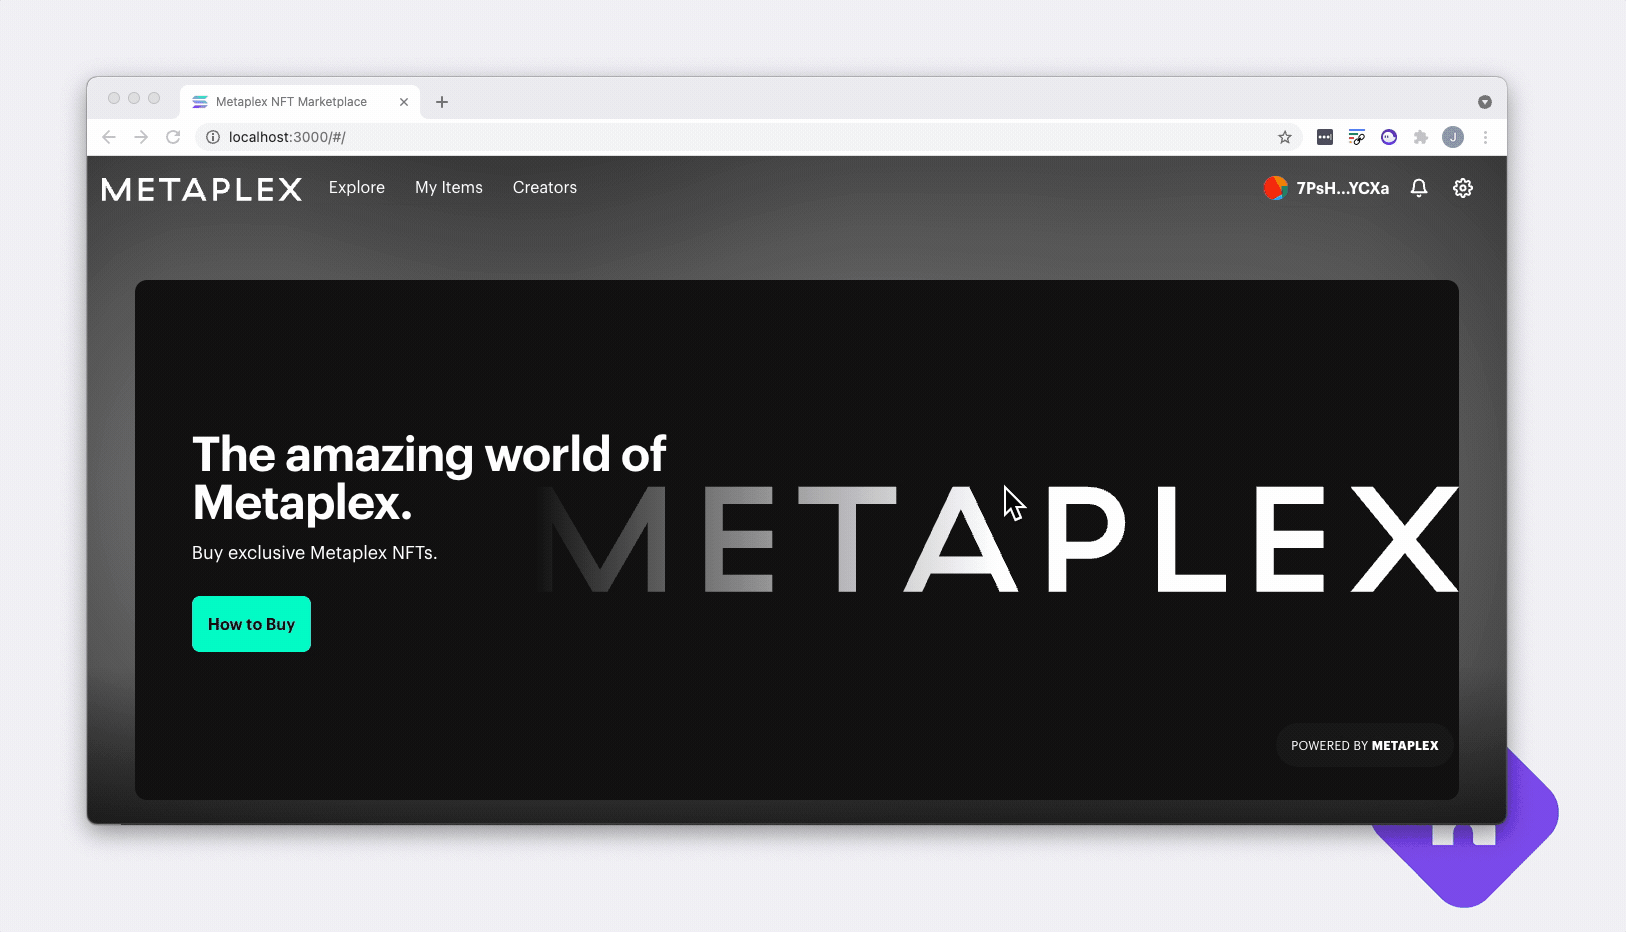The image size is (1626, 932).
Task: Open the Extensions puzzle piece menu
Action: [1420, 137]
